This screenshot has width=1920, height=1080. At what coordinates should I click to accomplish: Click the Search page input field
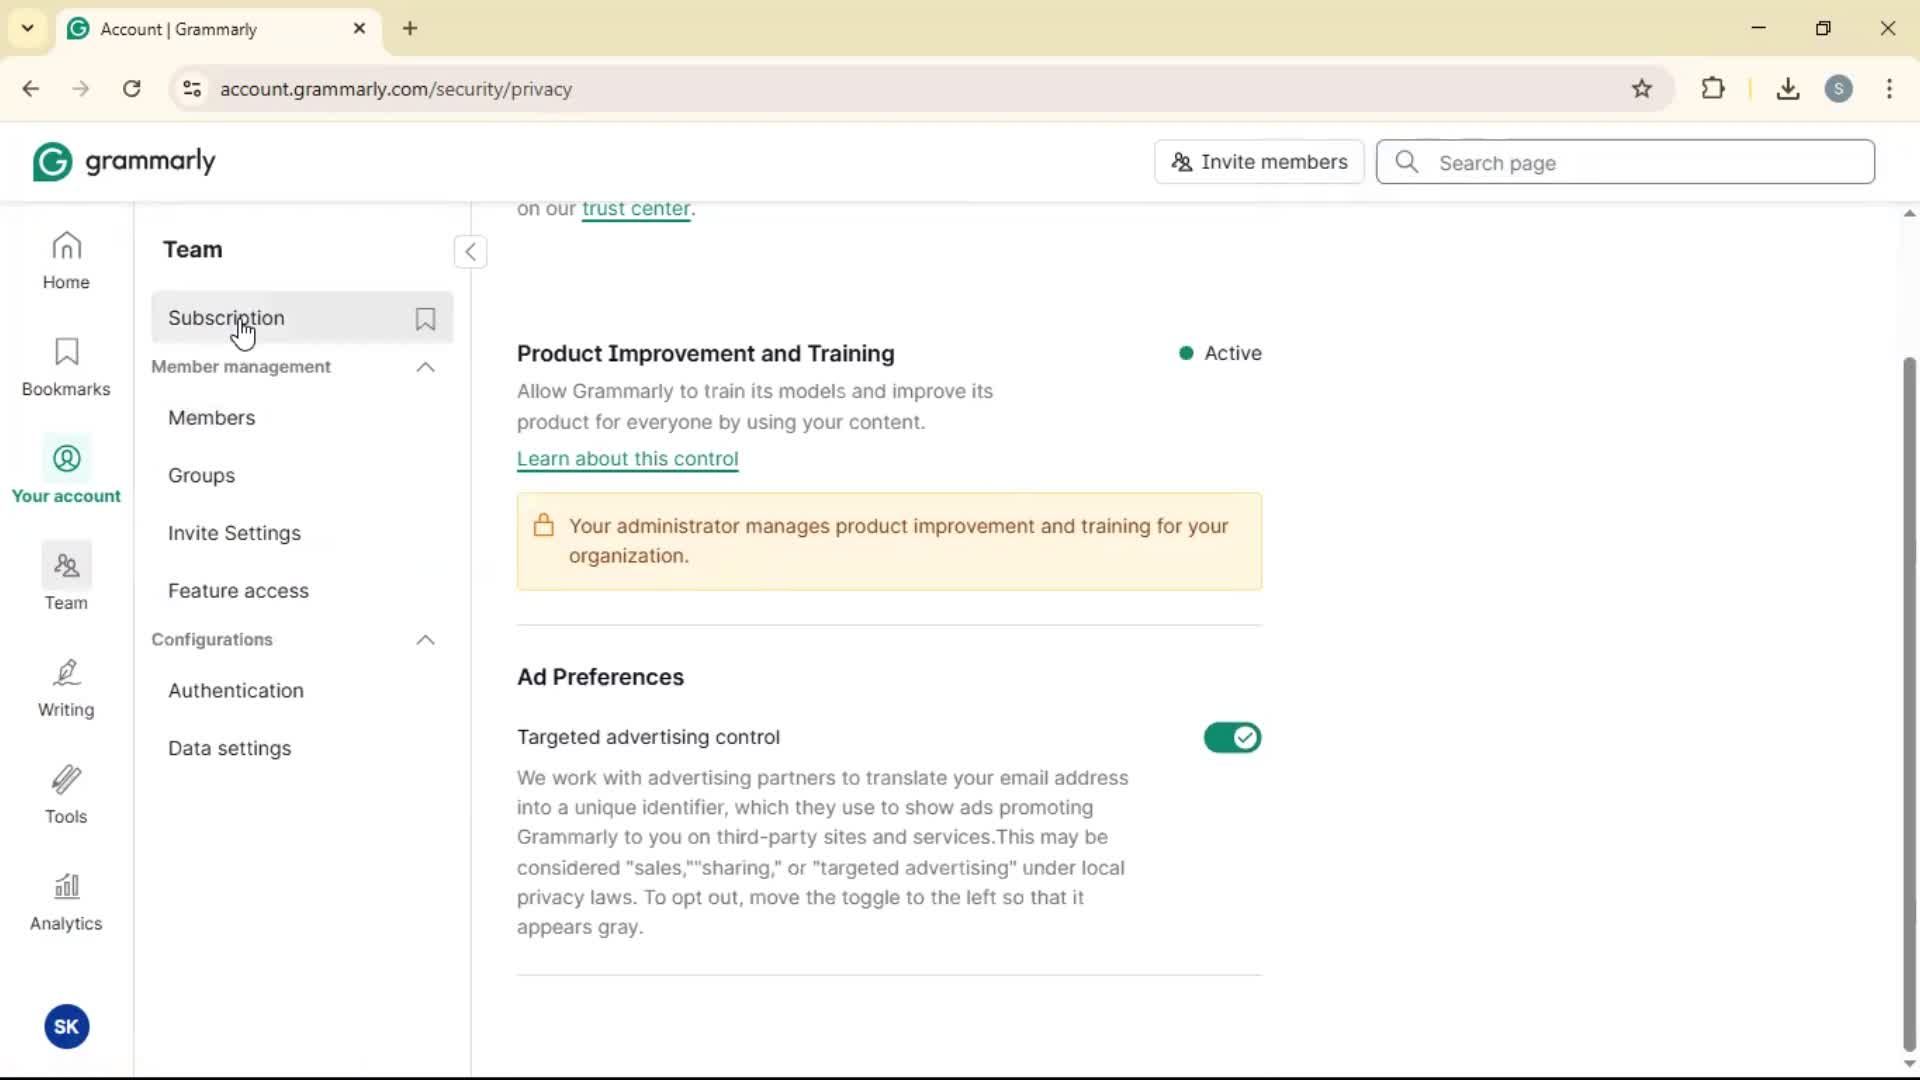tap(1640, 163)
